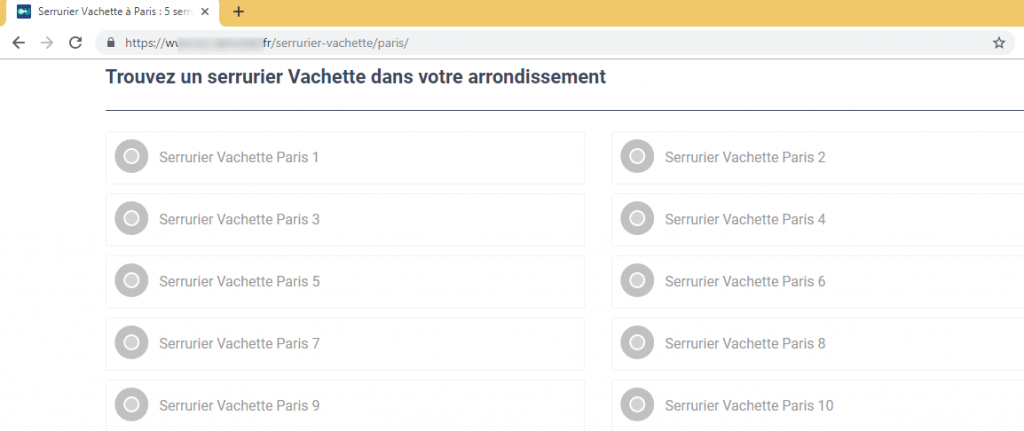This screenshot has width=1024, height=431.
Task: Open Serrurier Vachette Paris 6 link
Action: [x=745, y=281]
